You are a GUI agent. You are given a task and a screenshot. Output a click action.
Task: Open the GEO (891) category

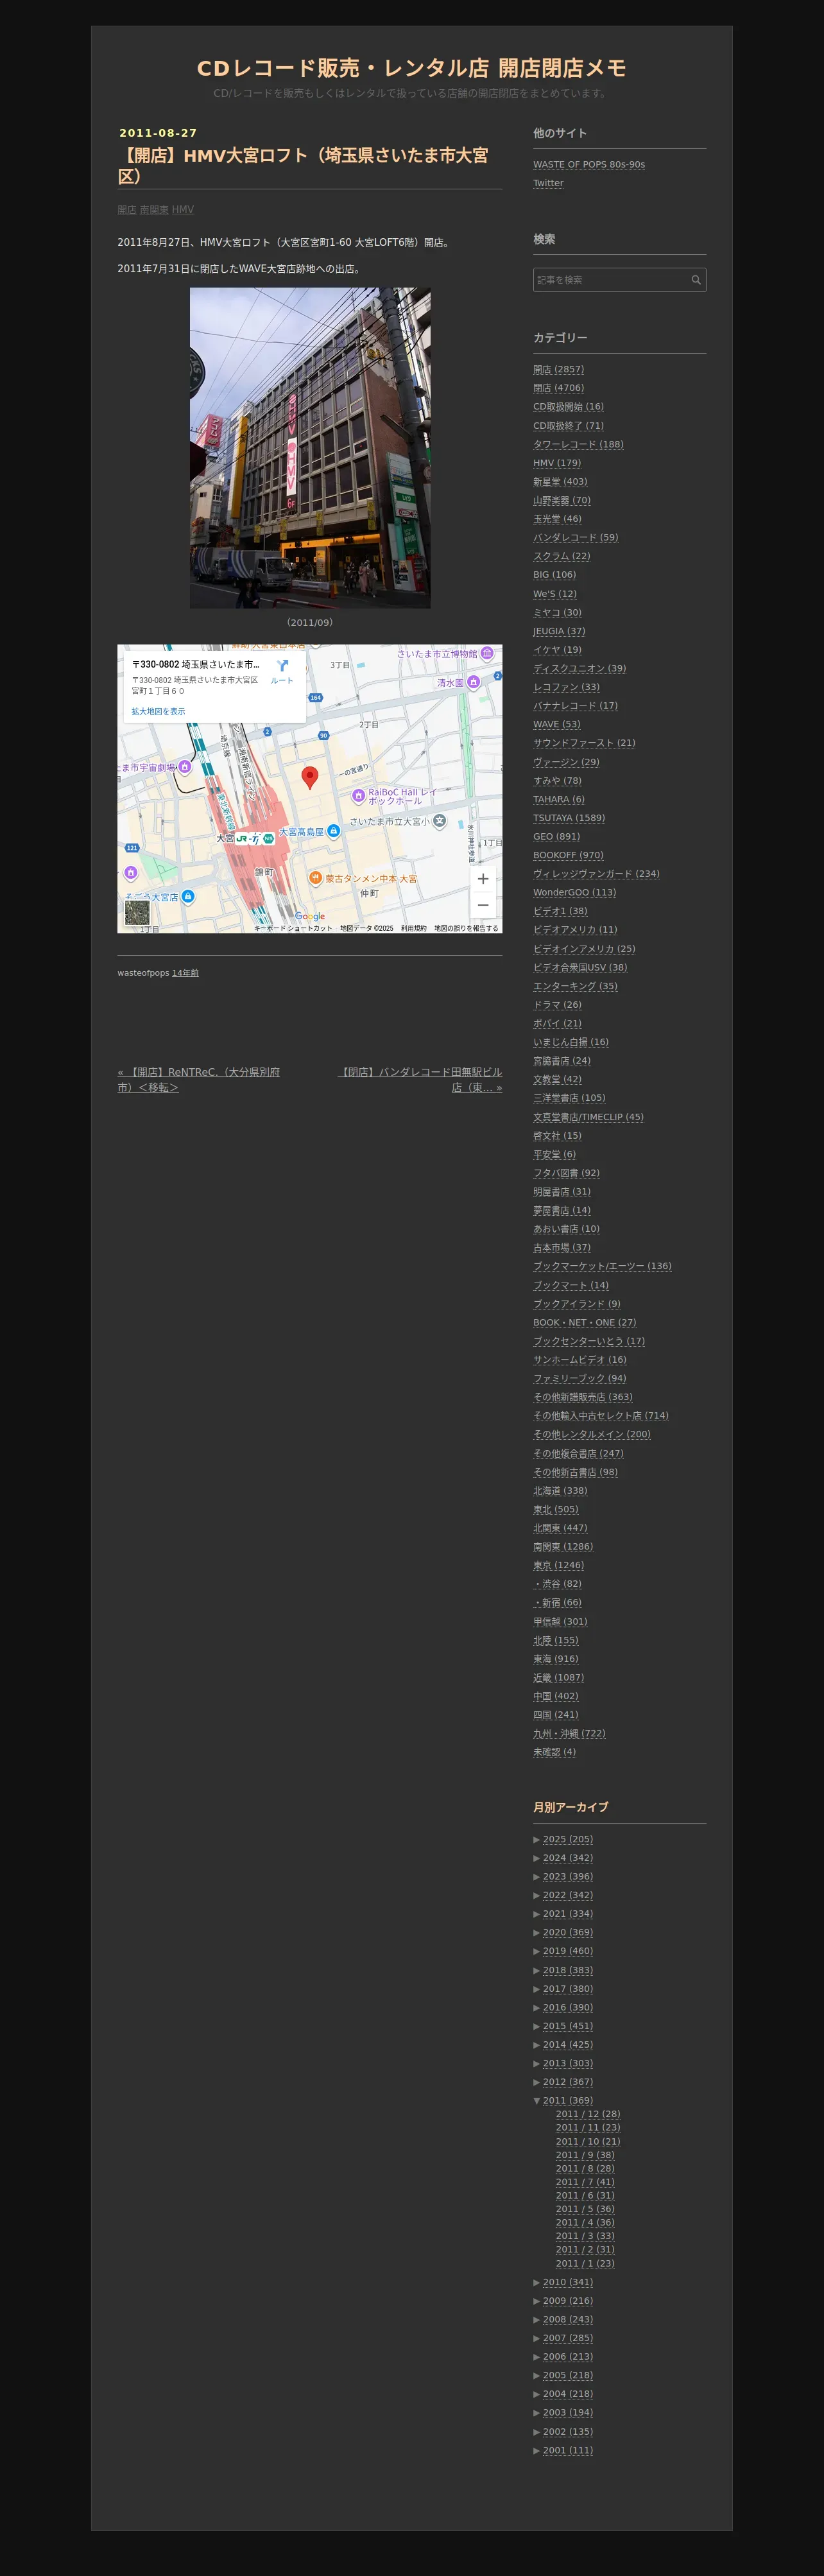[557, 836]
